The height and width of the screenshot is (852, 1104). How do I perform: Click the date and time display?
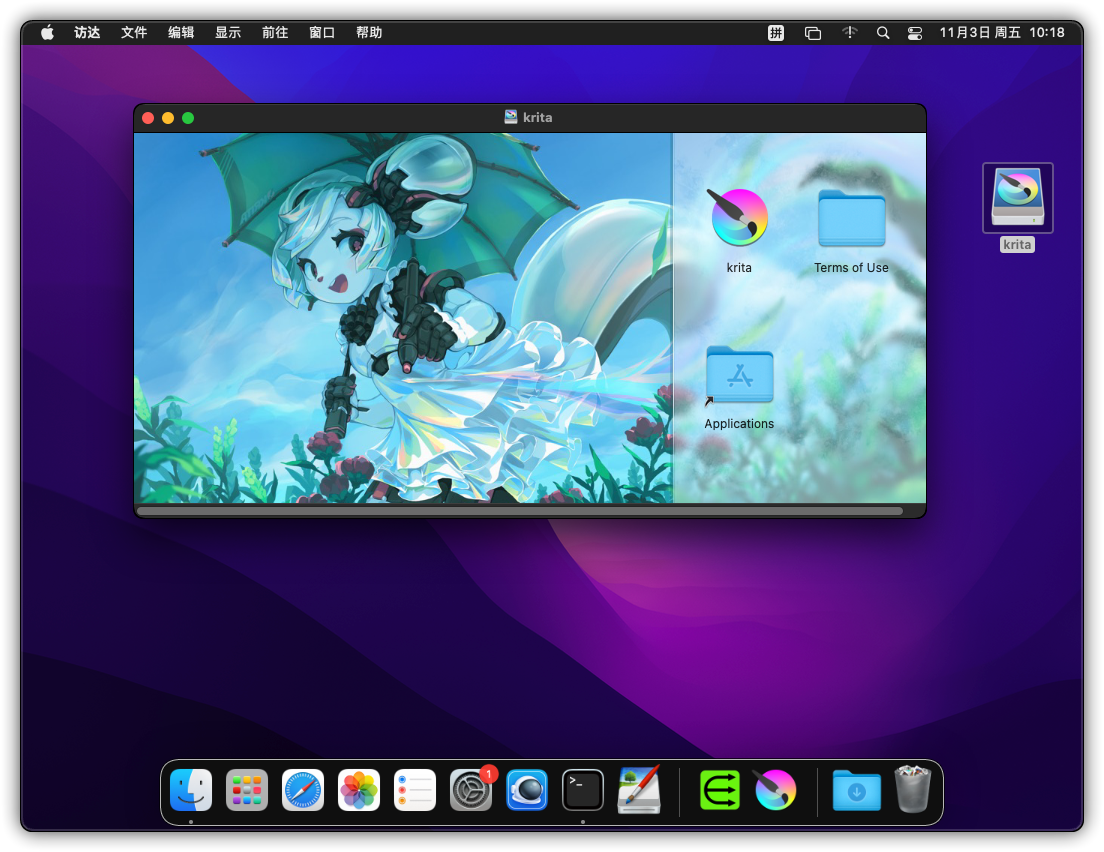tap(1002, 32)
